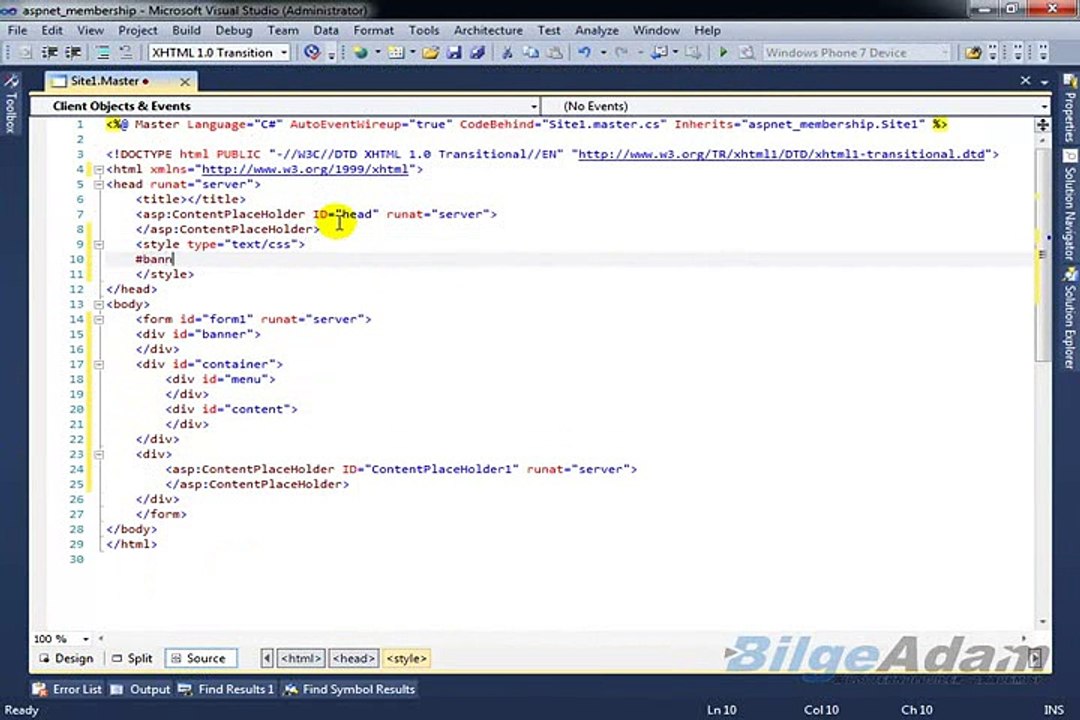Click the Copy icon

tap(531, 52)
